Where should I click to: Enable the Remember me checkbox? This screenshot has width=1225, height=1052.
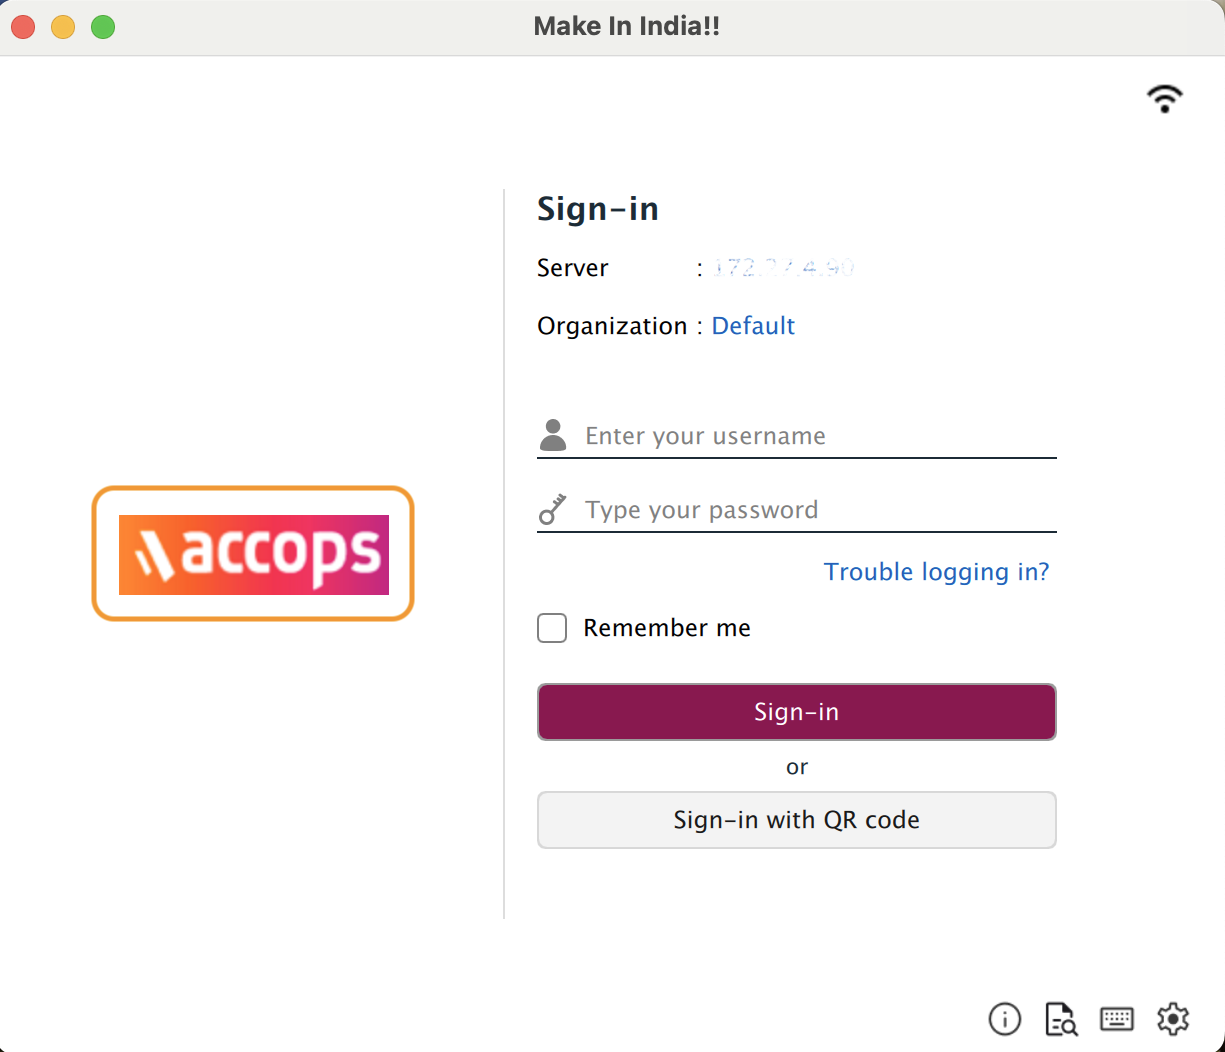(552, 628)
